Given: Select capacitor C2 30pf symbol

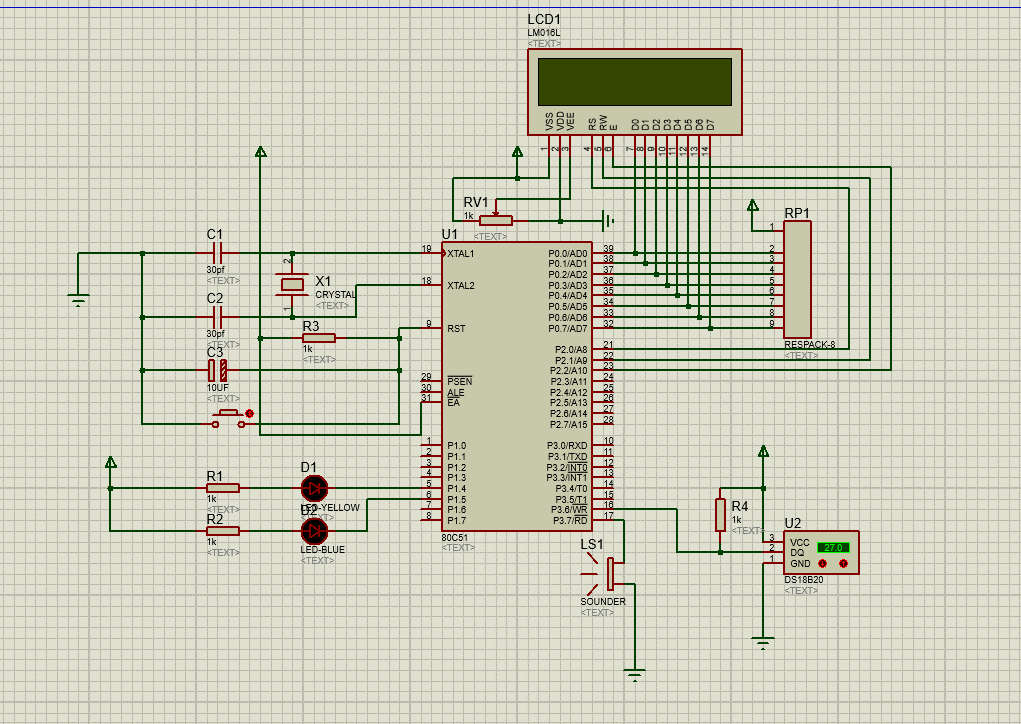Looking at the screenshot, I should click(217, 317).
